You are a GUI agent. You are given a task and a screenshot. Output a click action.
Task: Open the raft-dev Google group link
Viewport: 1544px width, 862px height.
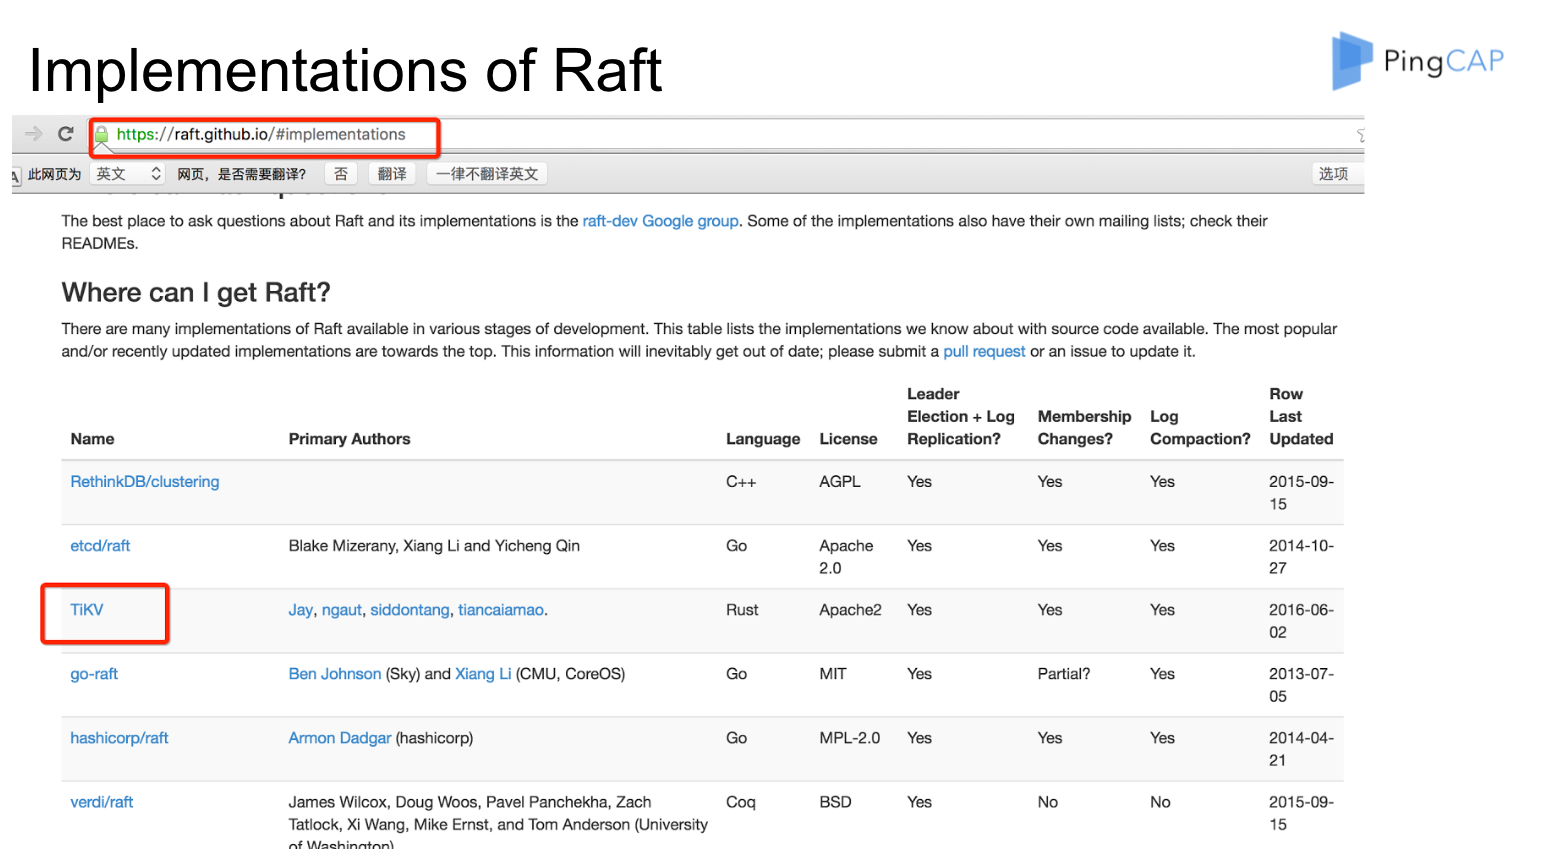[660, 221]
